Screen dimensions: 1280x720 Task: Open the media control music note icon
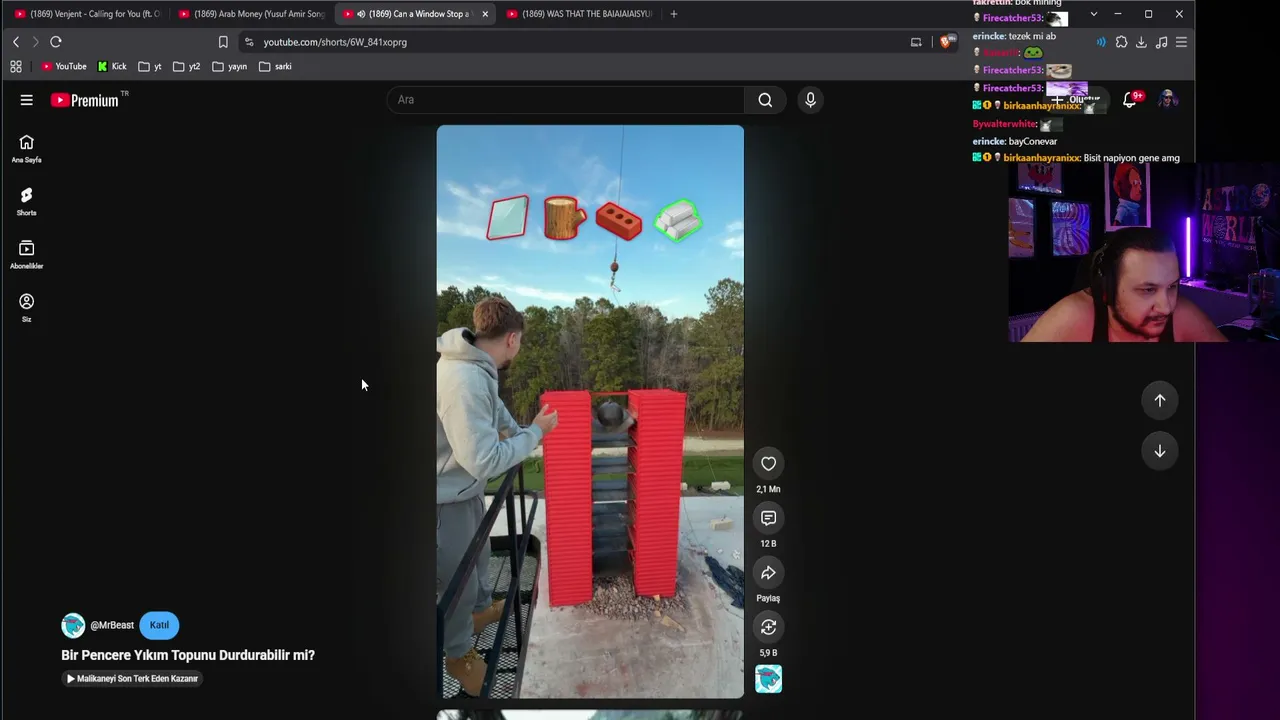1161,42
